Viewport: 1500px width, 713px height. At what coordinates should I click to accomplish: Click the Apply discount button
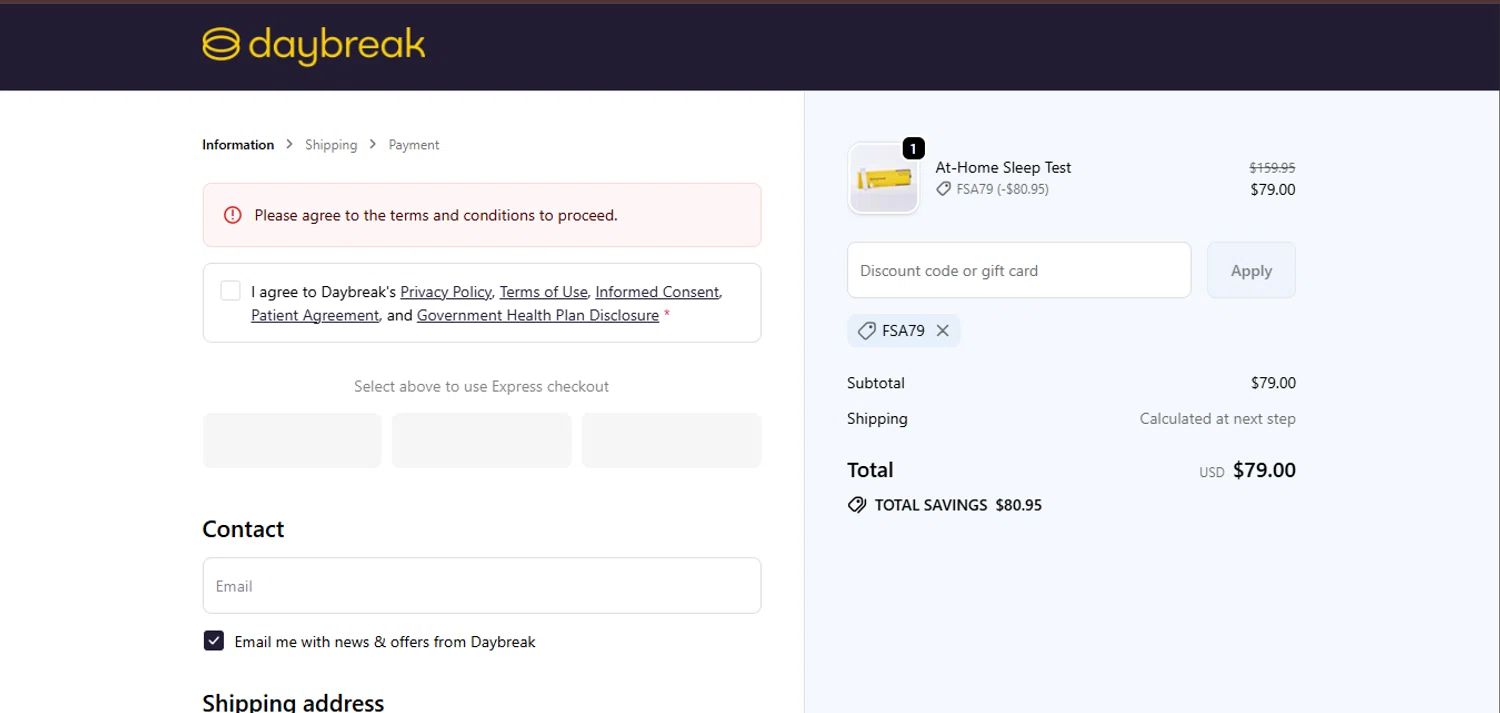click(1251, 270)
